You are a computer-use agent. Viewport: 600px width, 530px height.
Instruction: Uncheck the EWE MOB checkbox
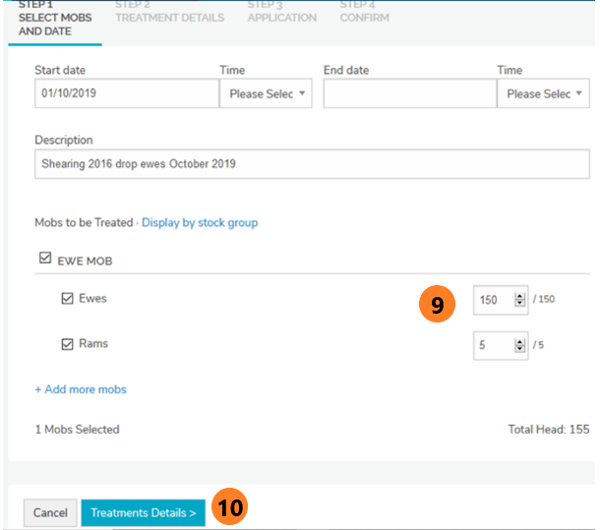pos(45,260)
